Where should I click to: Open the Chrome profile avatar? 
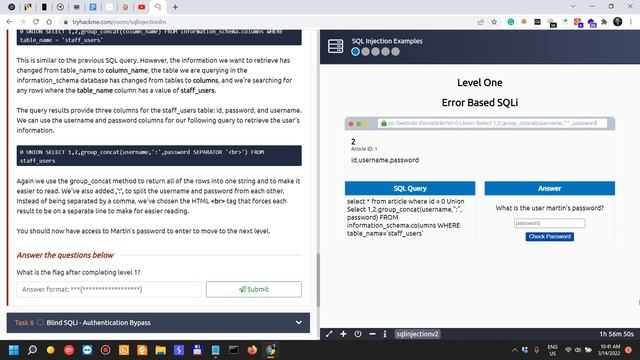point(618,22)
